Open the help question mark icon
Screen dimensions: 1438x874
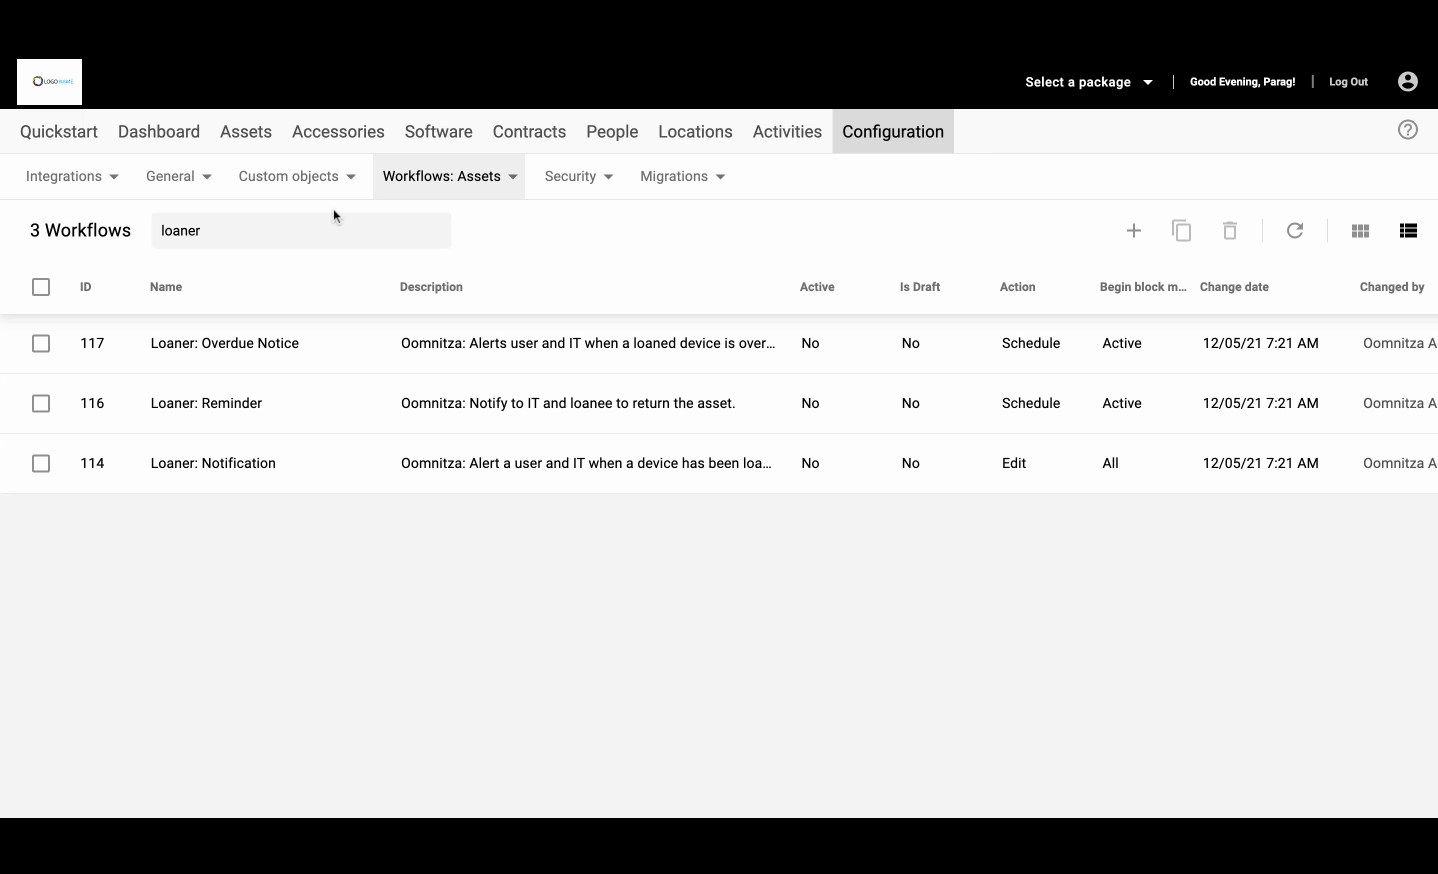(1407, 130)
